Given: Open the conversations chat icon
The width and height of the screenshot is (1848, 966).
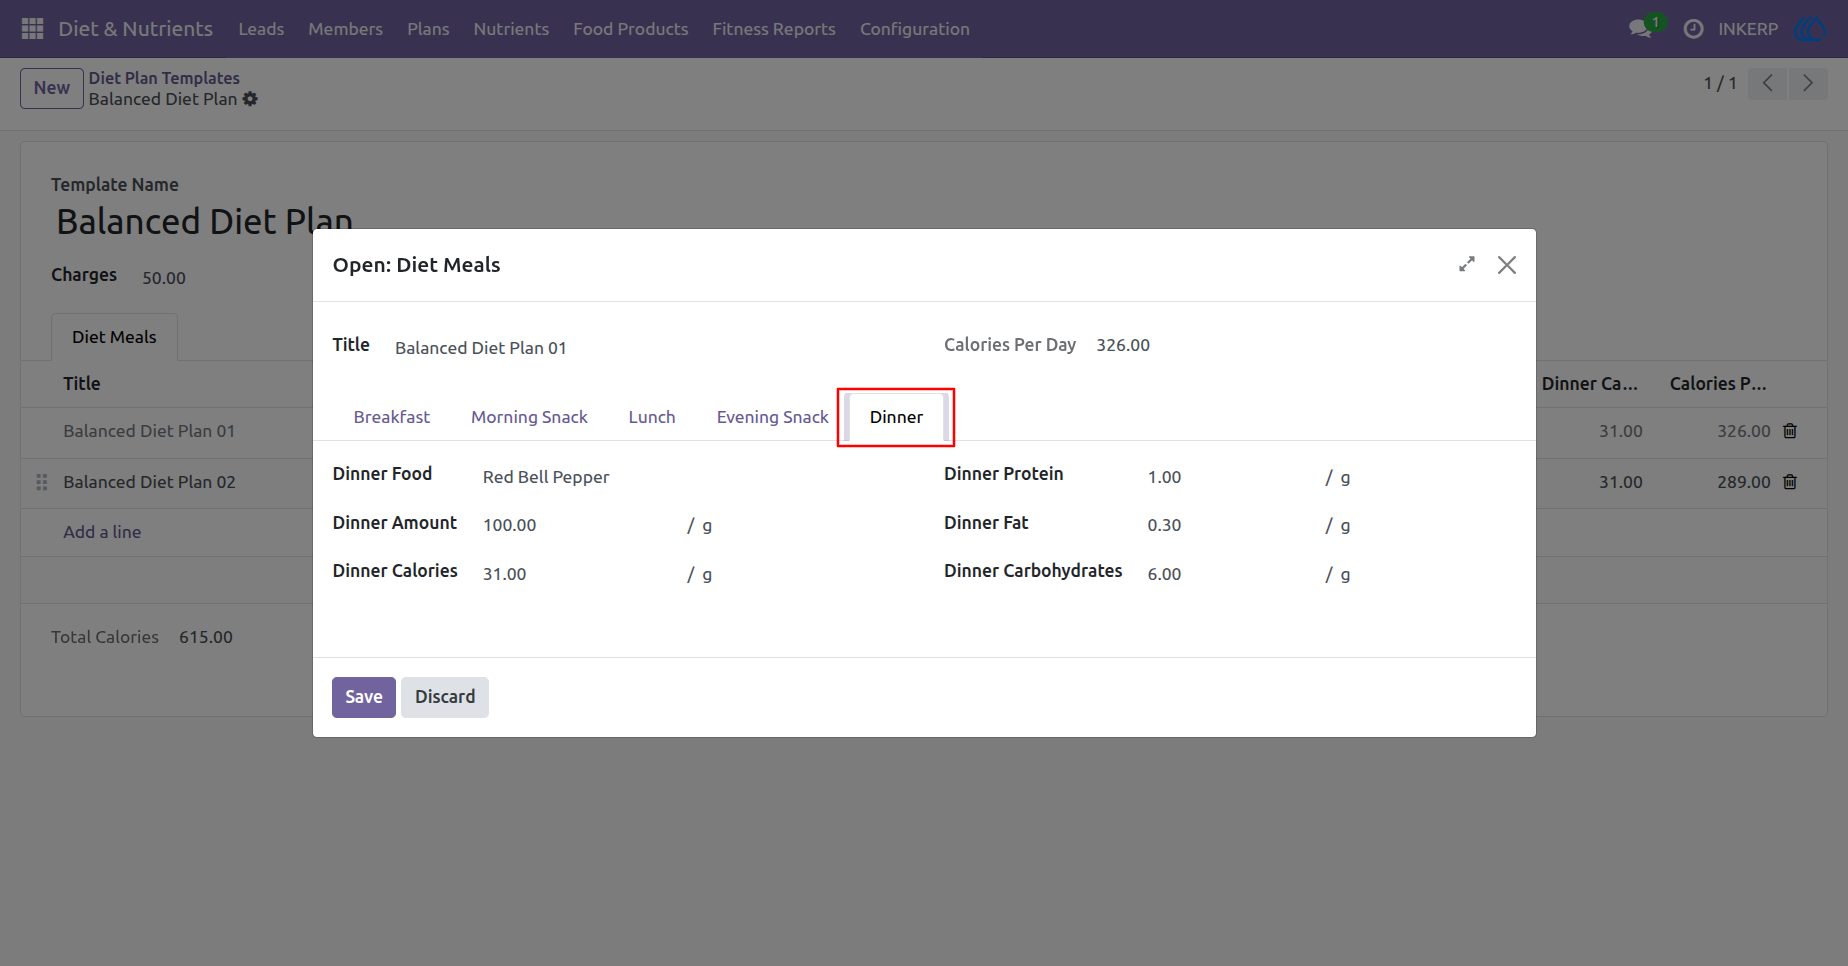Looking at the screenshot, I should click(1640, 29).
